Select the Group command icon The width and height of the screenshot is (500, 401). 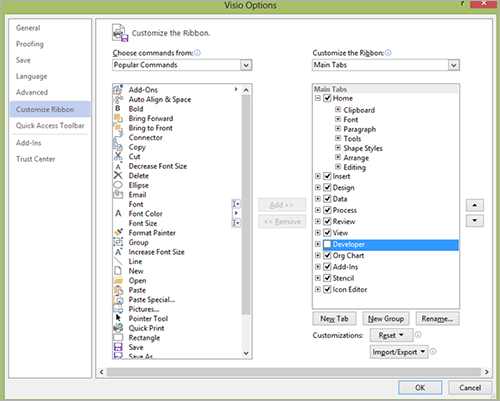coord(118,242)
